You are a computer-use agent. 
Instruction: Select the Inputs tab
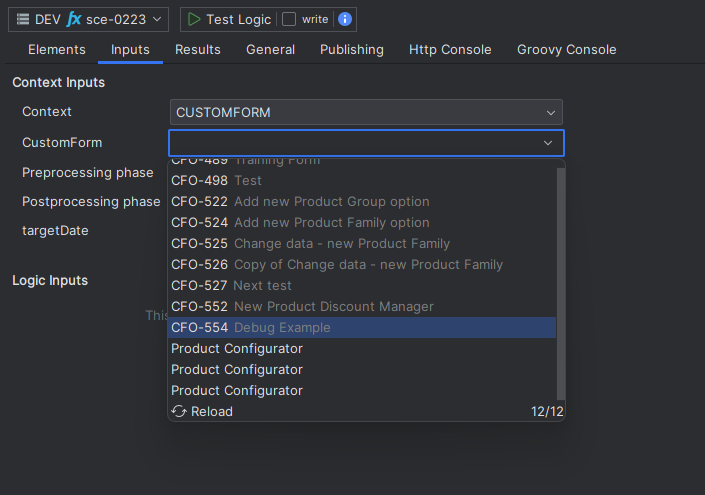pos(130,49)
